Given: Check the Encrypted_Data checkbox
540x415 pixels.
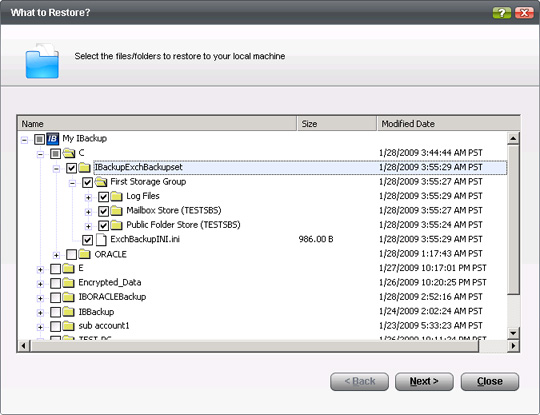Looking at the screenshot, I should pyautogui.click(x=55, y=283).
